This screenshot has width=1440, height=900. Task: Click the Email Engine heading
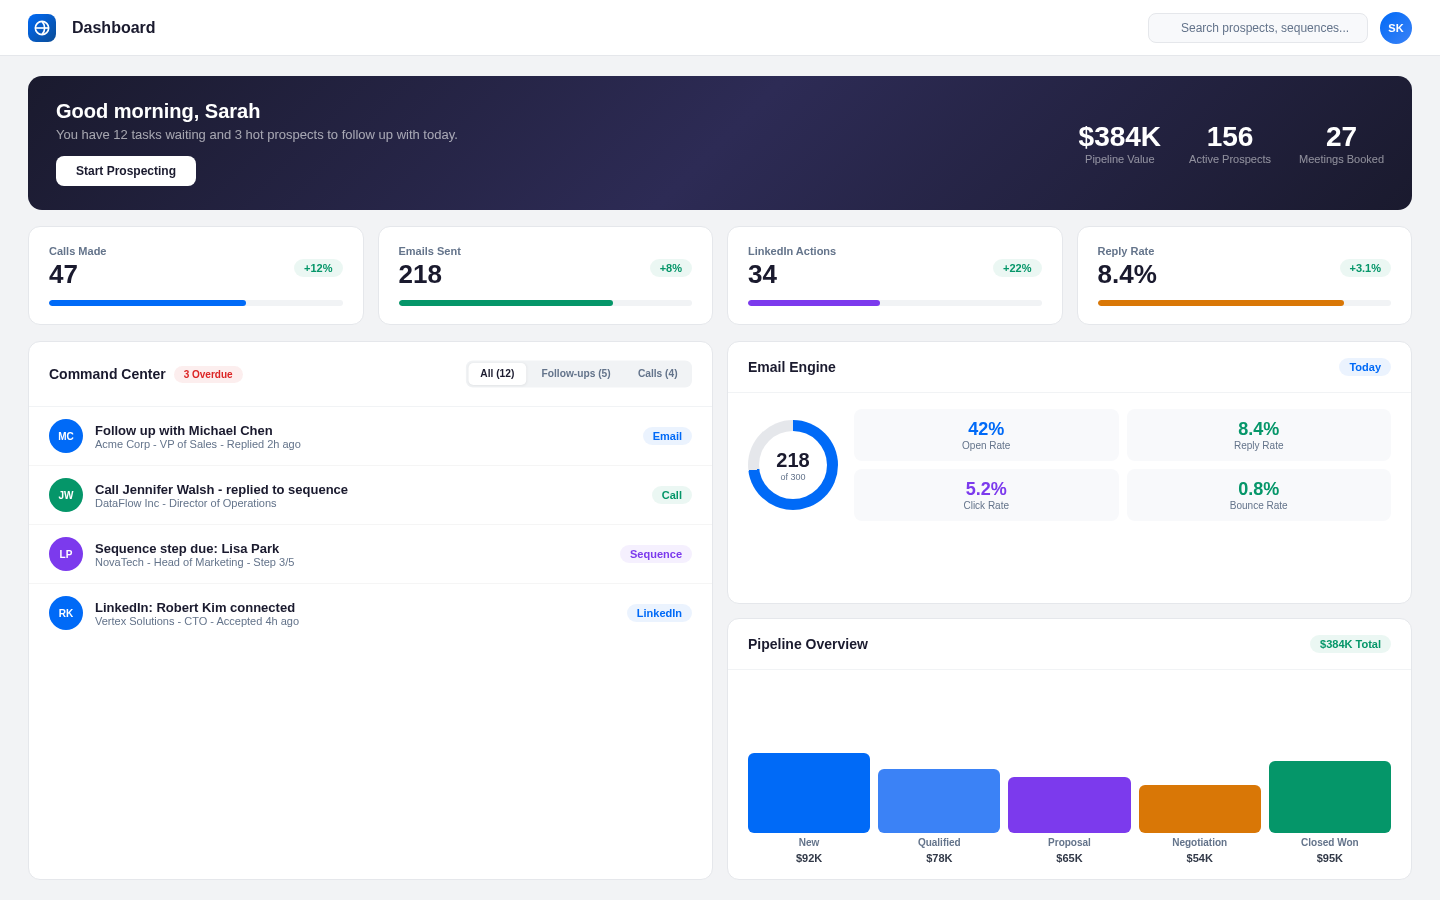(792, 367)
